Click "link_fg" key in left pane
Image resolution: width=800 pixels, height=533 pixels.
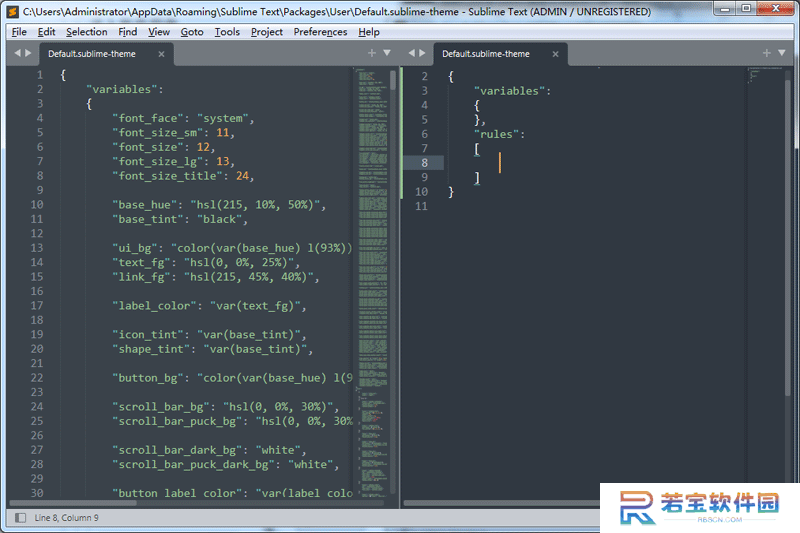(142, 277)
